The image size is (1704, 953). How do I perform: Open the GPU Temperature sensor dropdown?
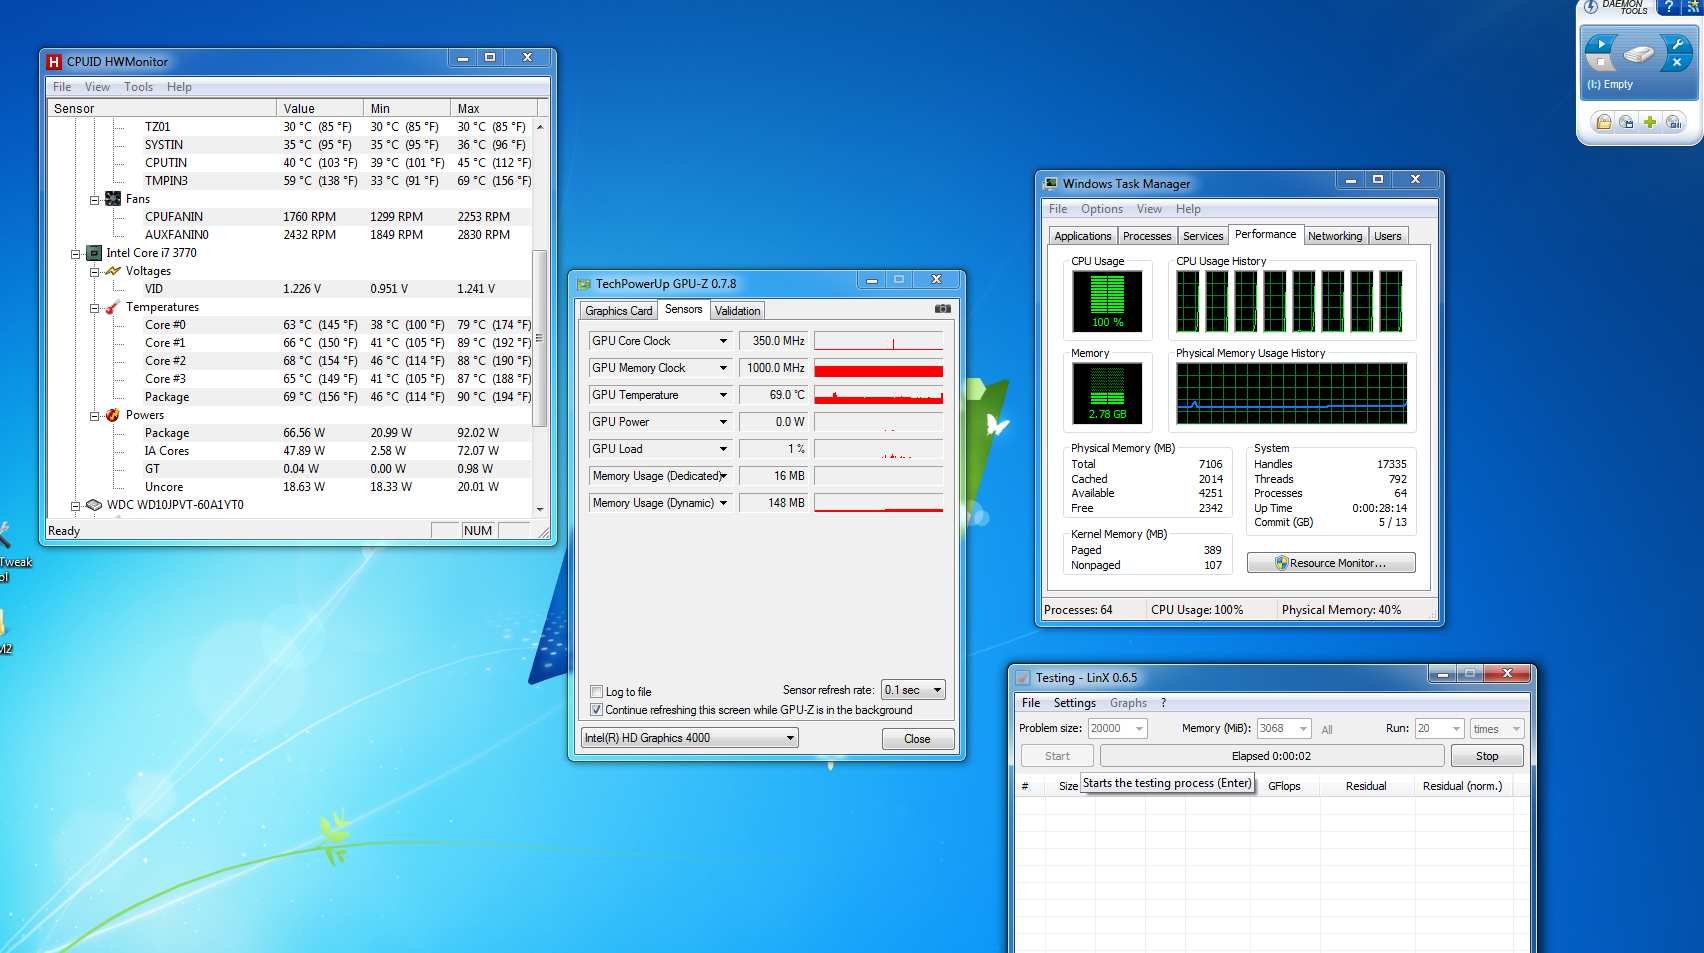[723, 395]
